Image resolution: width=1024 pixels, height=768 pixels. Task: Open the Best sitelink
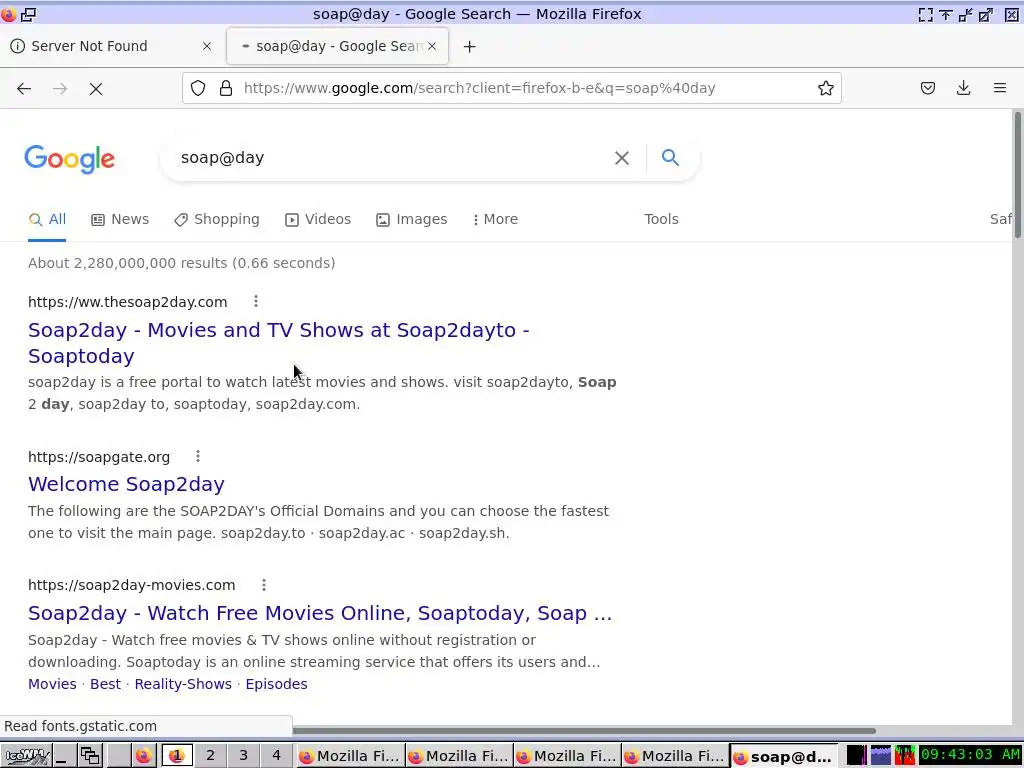[105, 684]
